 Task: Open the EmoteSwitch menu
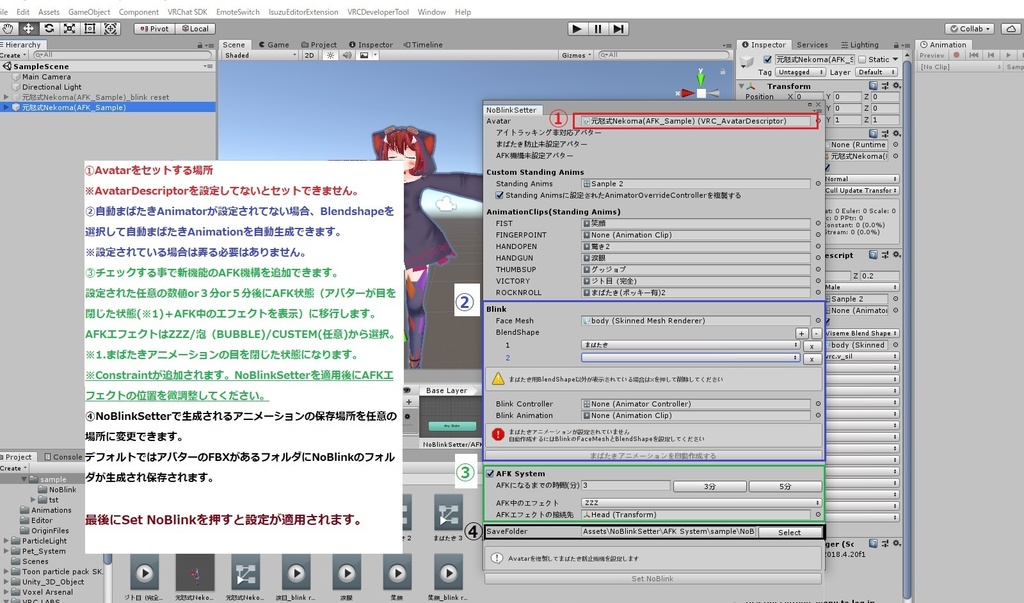click(238, 12)
